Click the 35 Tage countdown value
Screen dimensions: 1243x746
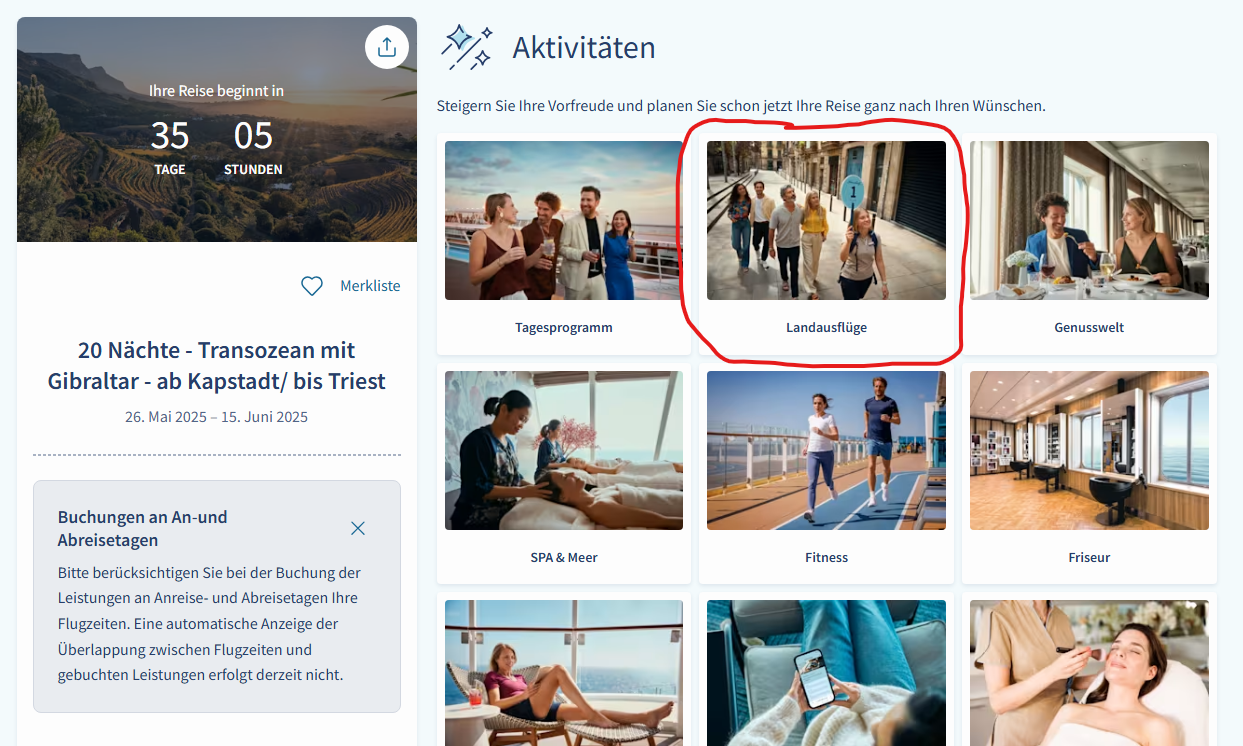170,135
